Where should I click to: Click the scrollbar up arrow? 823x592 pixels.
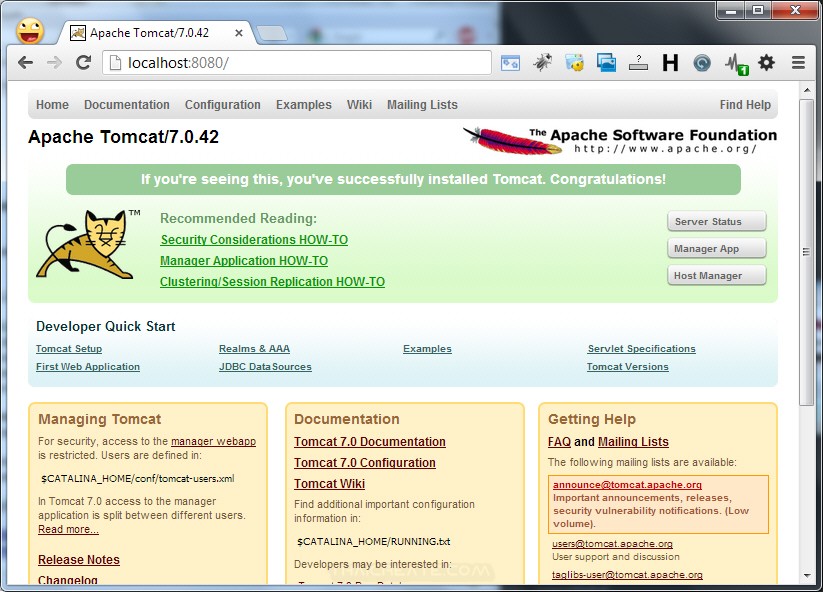pos(807,90)
